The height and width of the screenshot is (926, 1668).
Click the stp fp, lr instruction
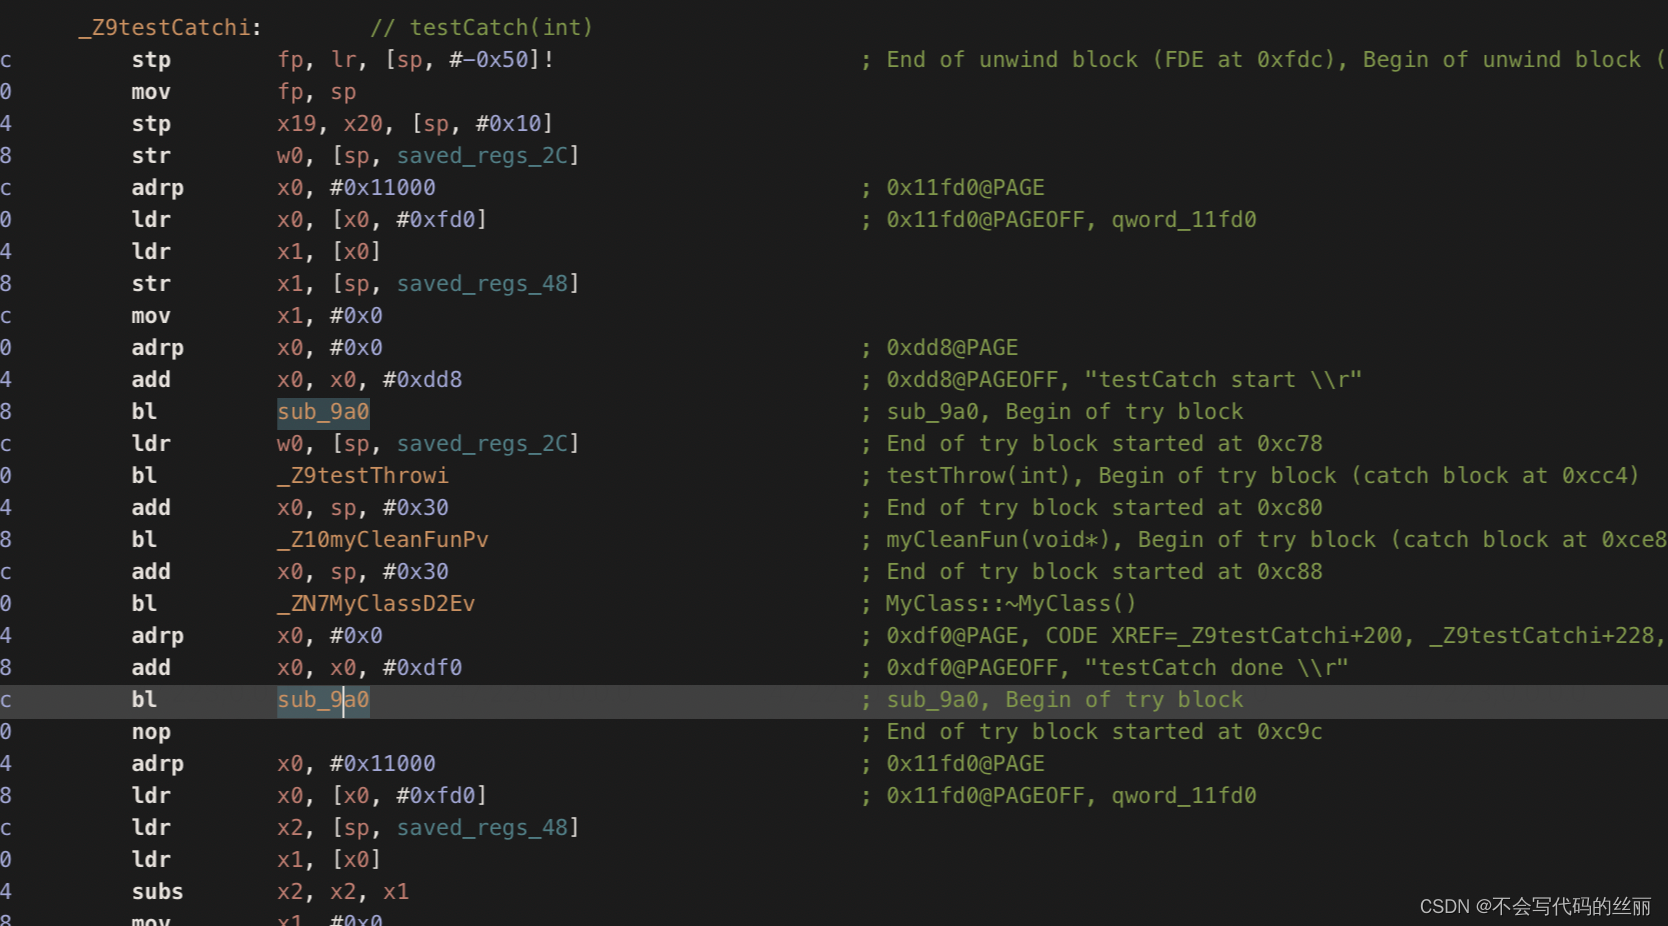[x=342, y=60]
